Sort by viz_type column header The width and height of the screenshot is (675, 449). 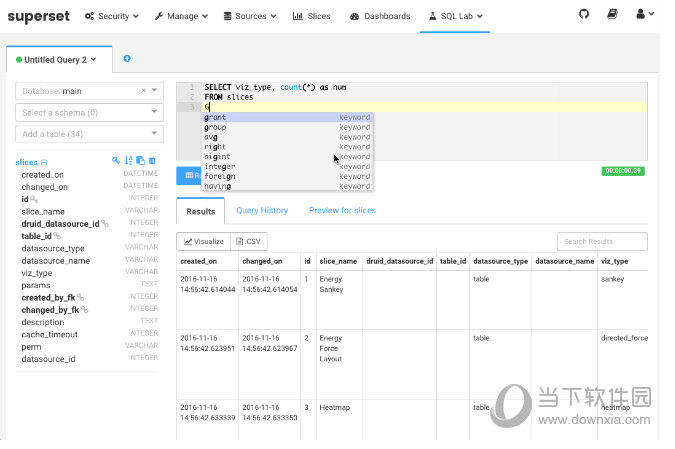[x=614, y=261]
